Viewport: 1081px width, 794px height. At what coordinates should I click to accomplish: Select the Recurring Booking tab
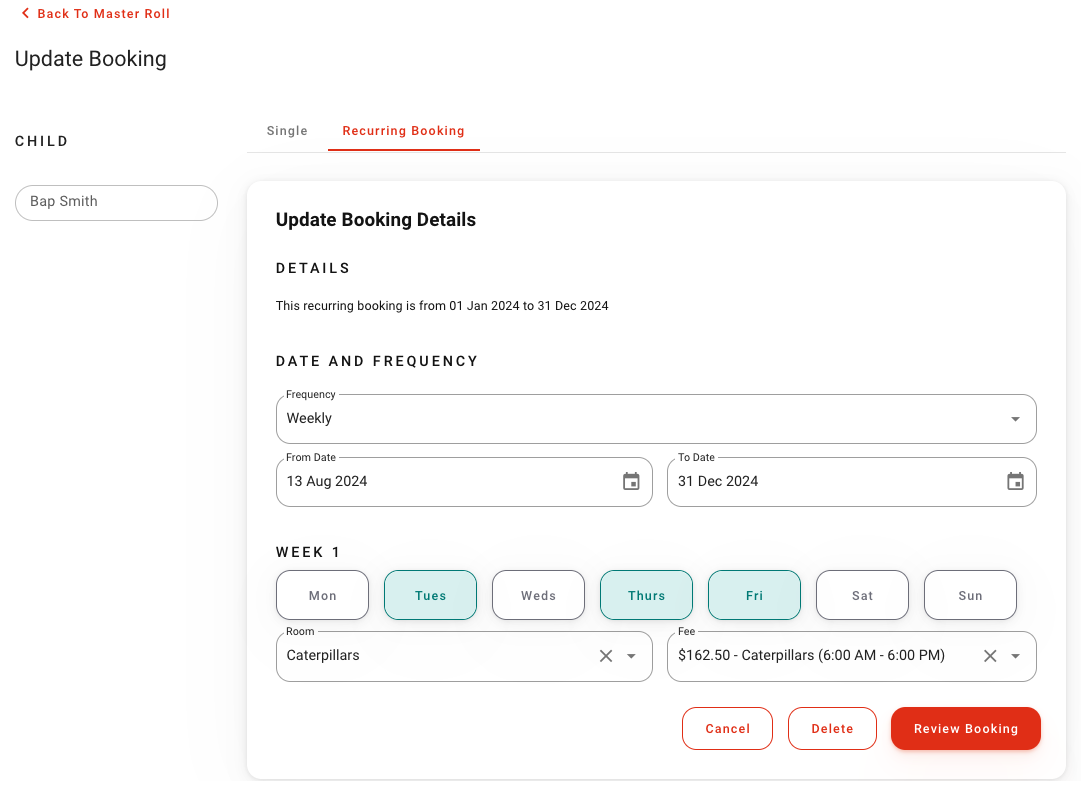tap(403, 131)
